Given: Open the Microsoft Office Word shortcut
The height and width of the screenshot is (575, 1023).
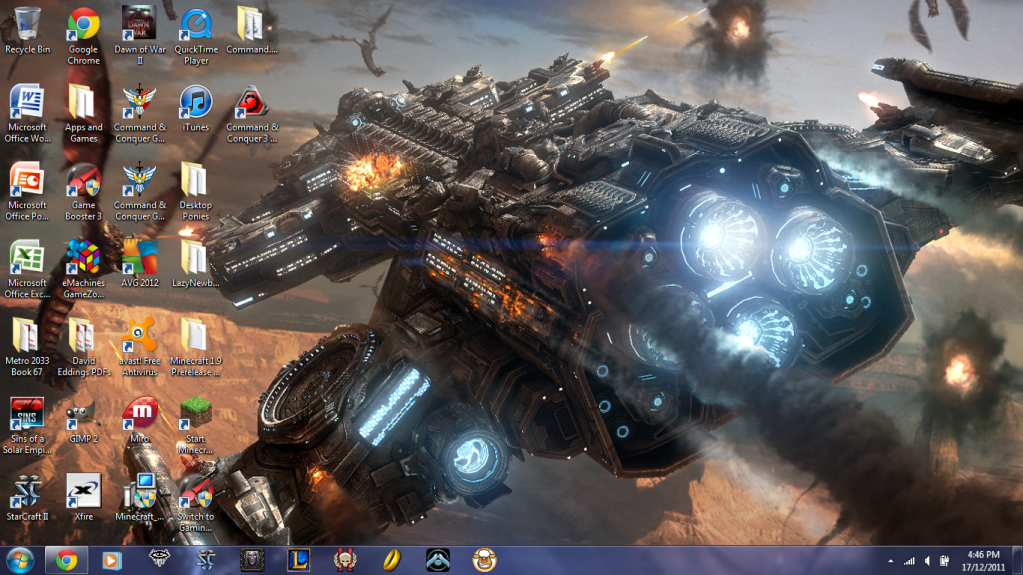Looking at the screenshot, I should pyautogui.click(x=27, y=114).
